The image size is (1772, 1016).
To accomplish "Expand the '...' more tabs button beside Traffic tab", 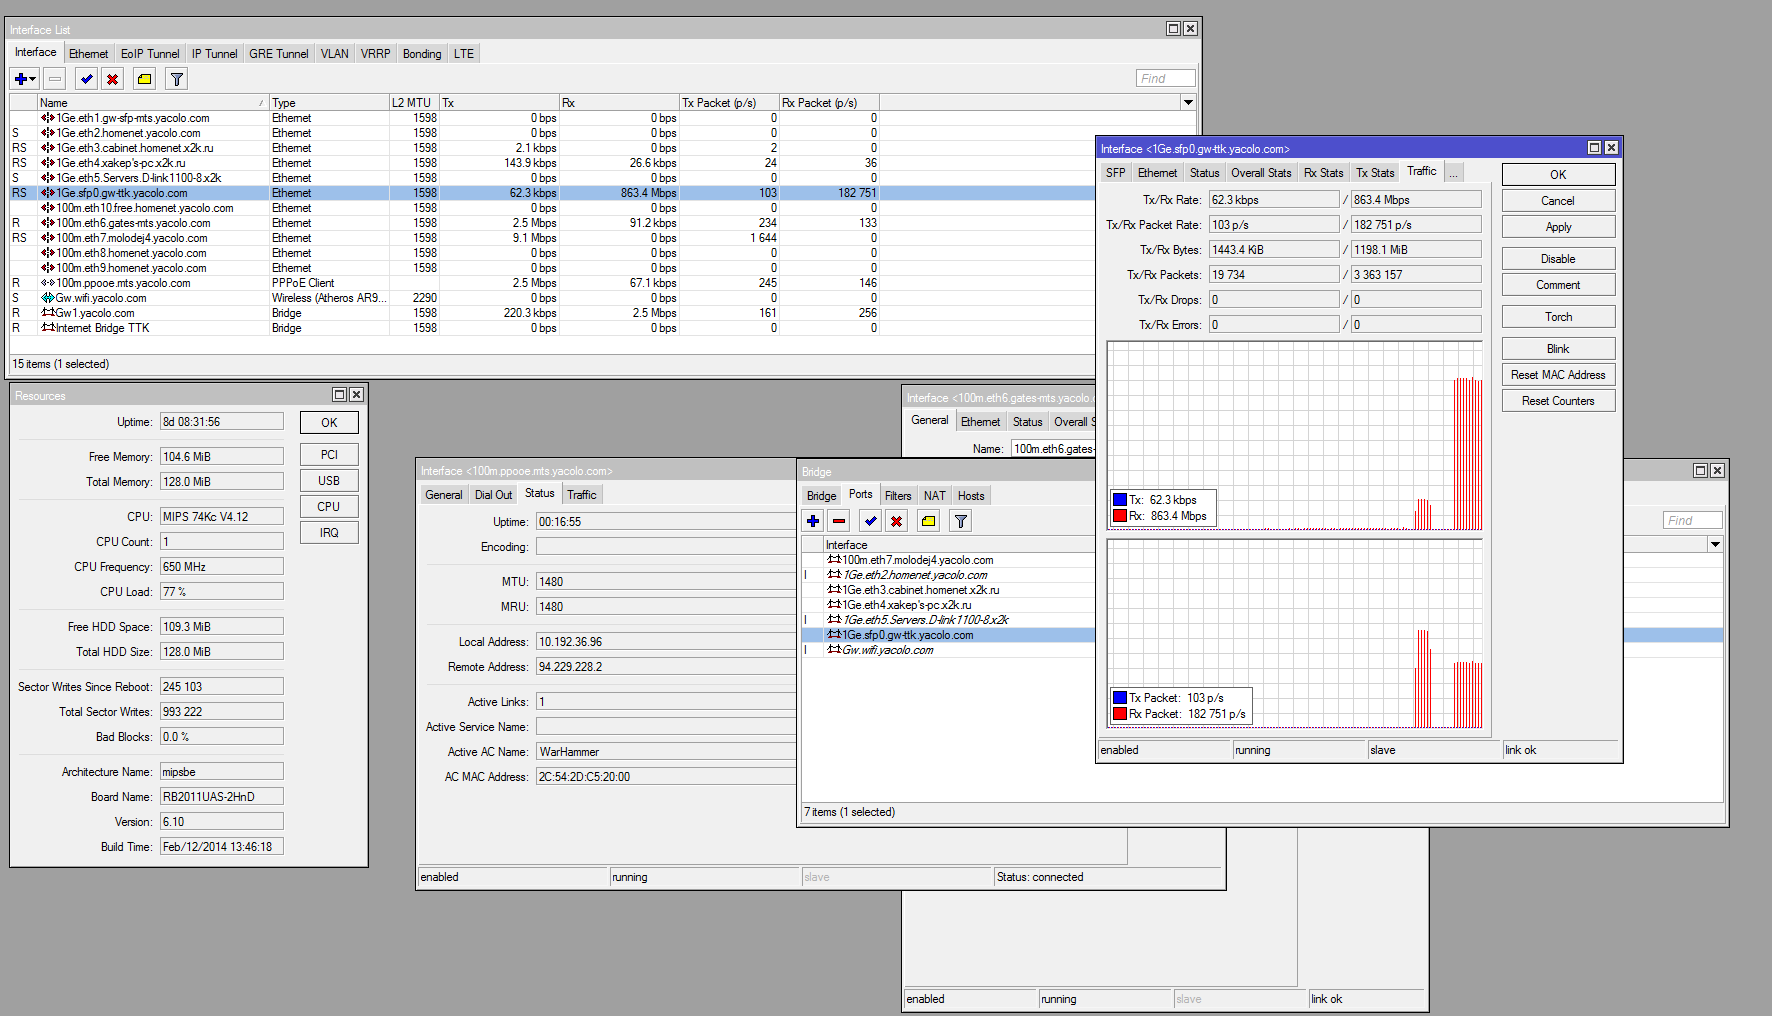I will 1454,173.
